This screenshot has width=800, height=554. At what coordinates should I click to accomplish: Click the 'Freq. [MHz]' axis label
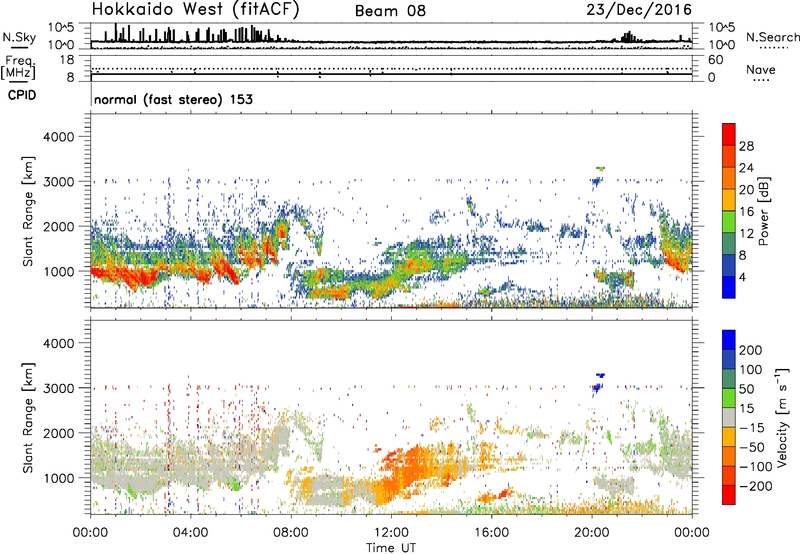(19, 68)
